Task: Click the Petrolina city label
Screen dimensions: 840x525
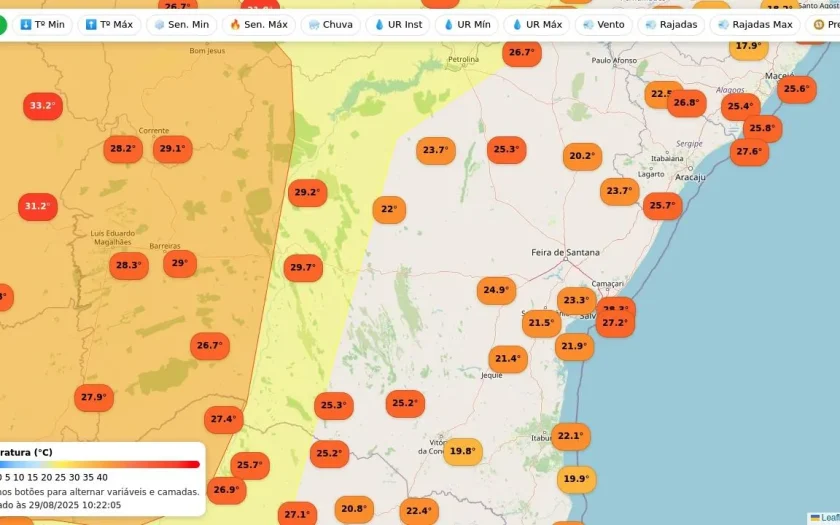Action: tap(463, 59)
